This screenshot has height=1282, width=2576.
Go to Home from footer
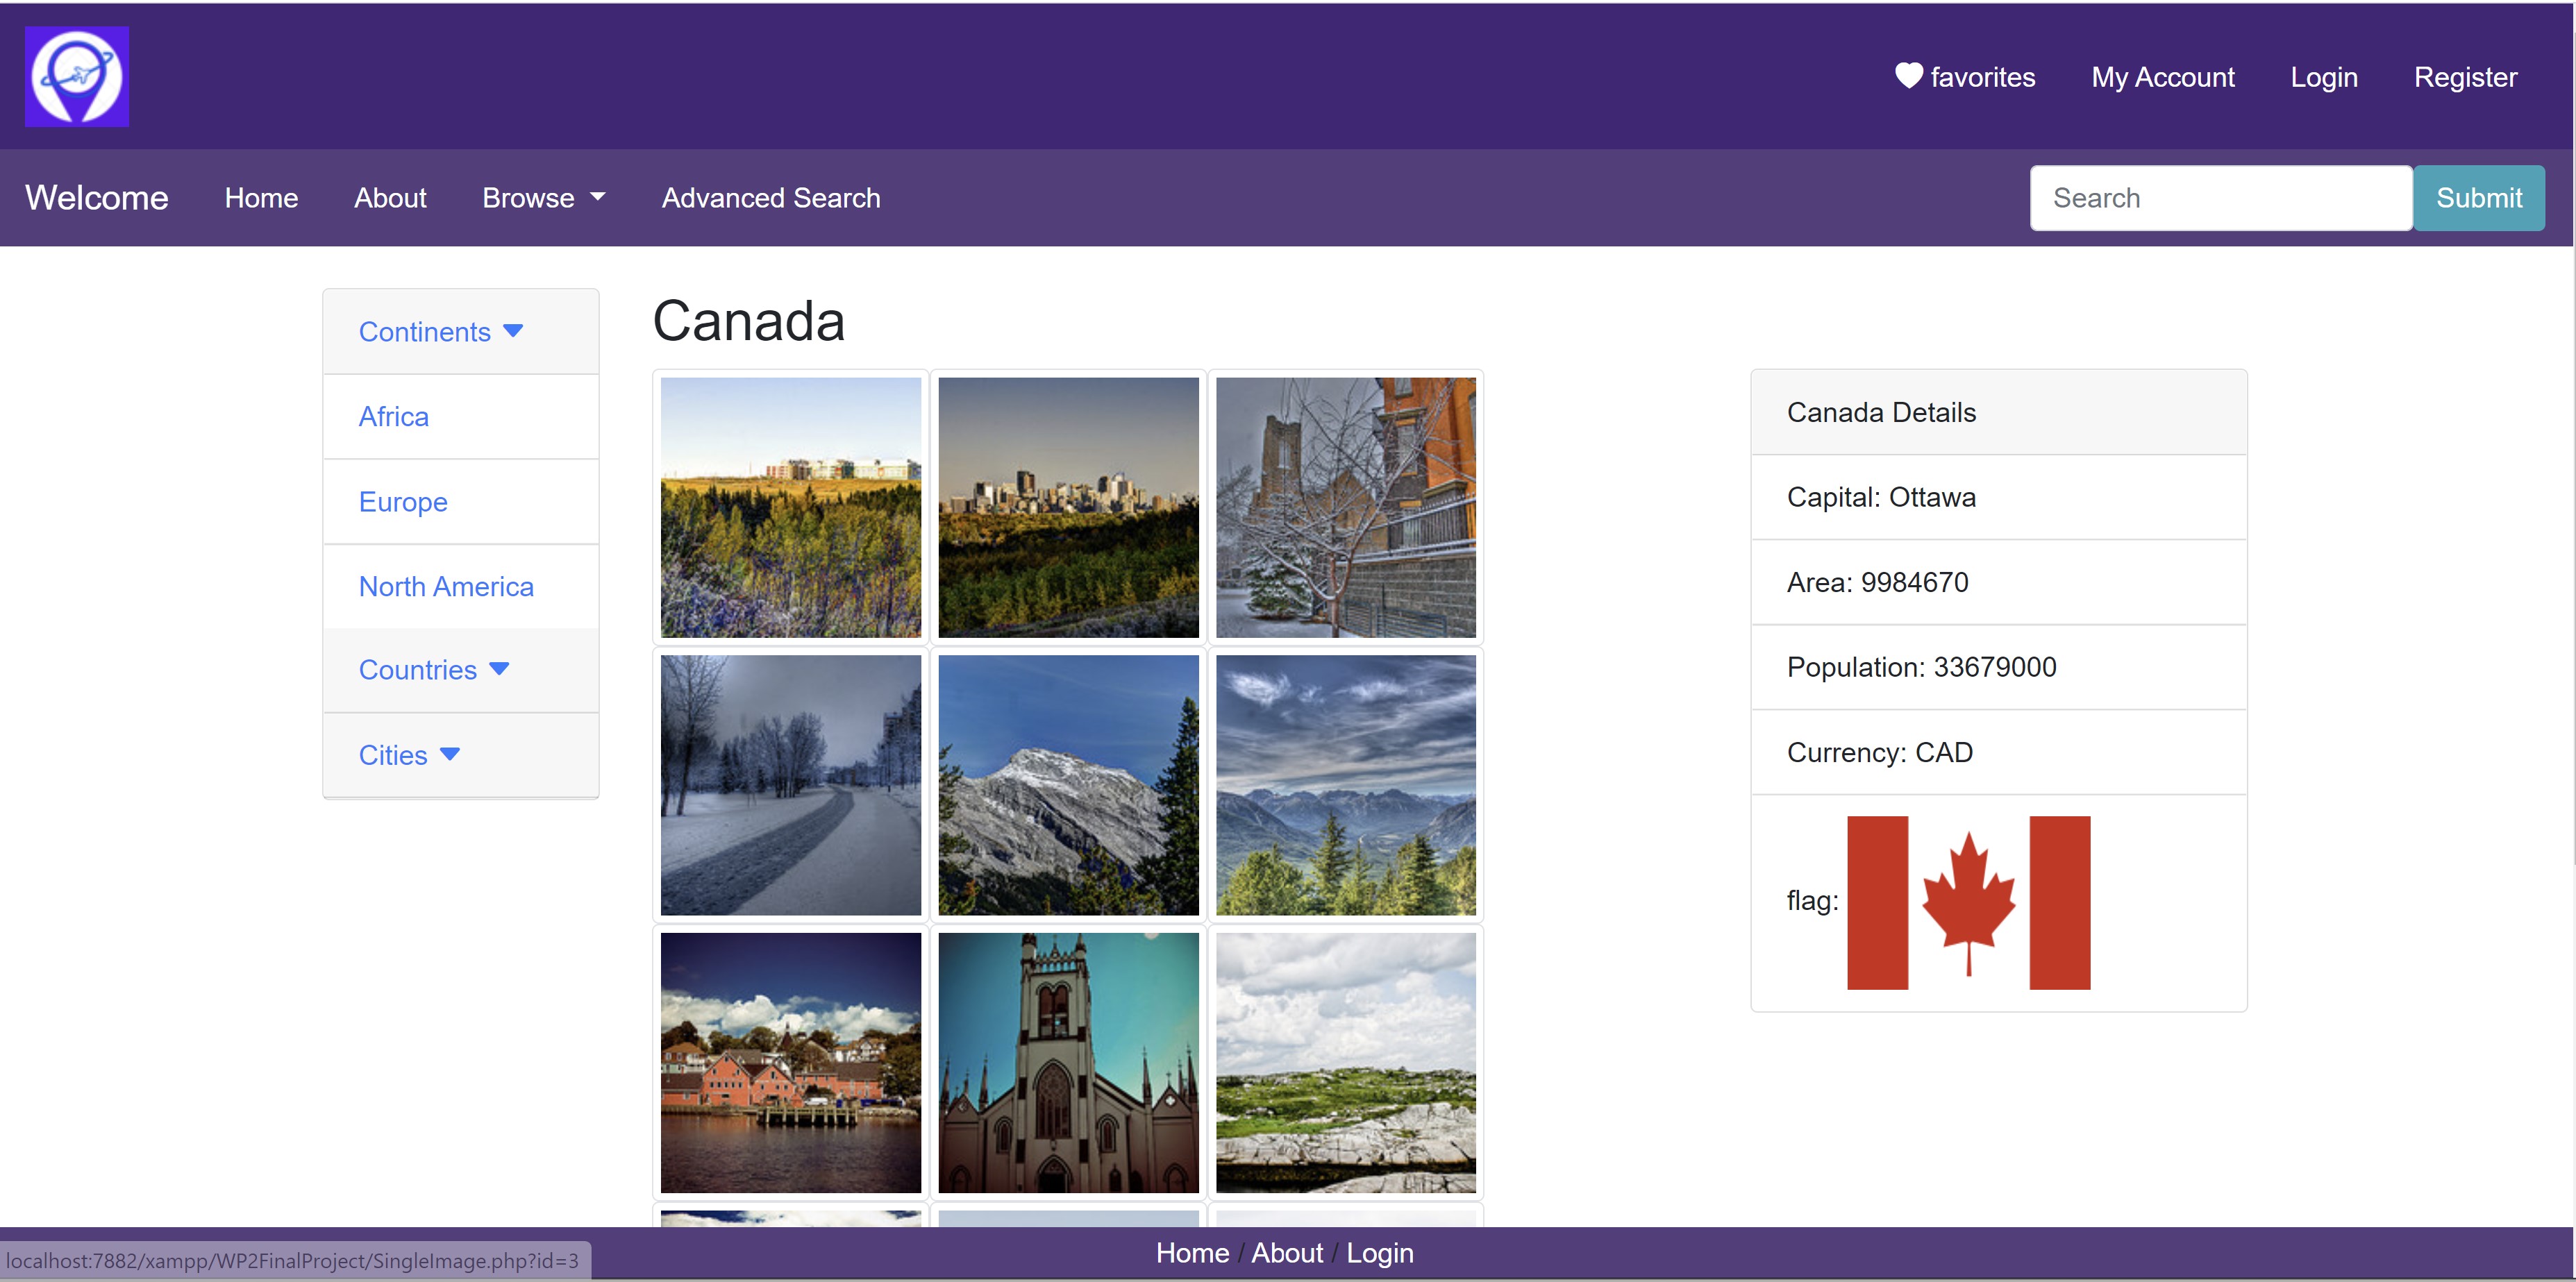click(1192, 1253)
